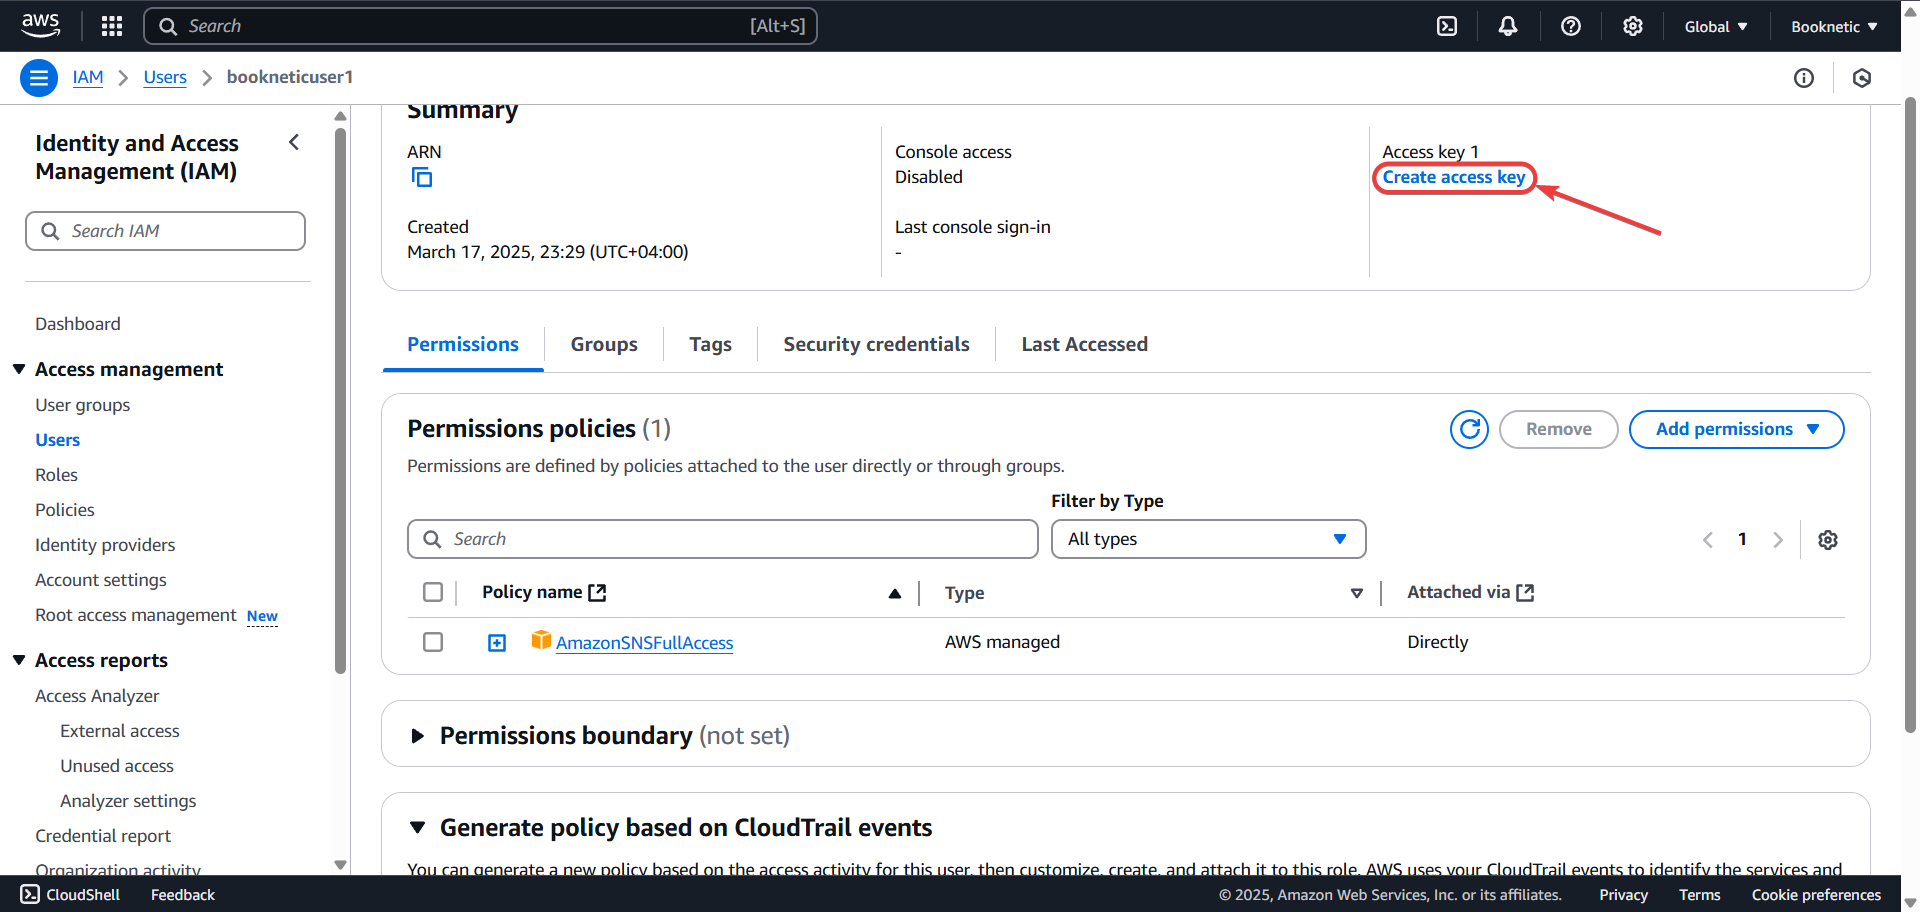Click the magnifier icon in top search bar
The width and height of the screenshot is (1920, 912).
click(x=168, y=26)
